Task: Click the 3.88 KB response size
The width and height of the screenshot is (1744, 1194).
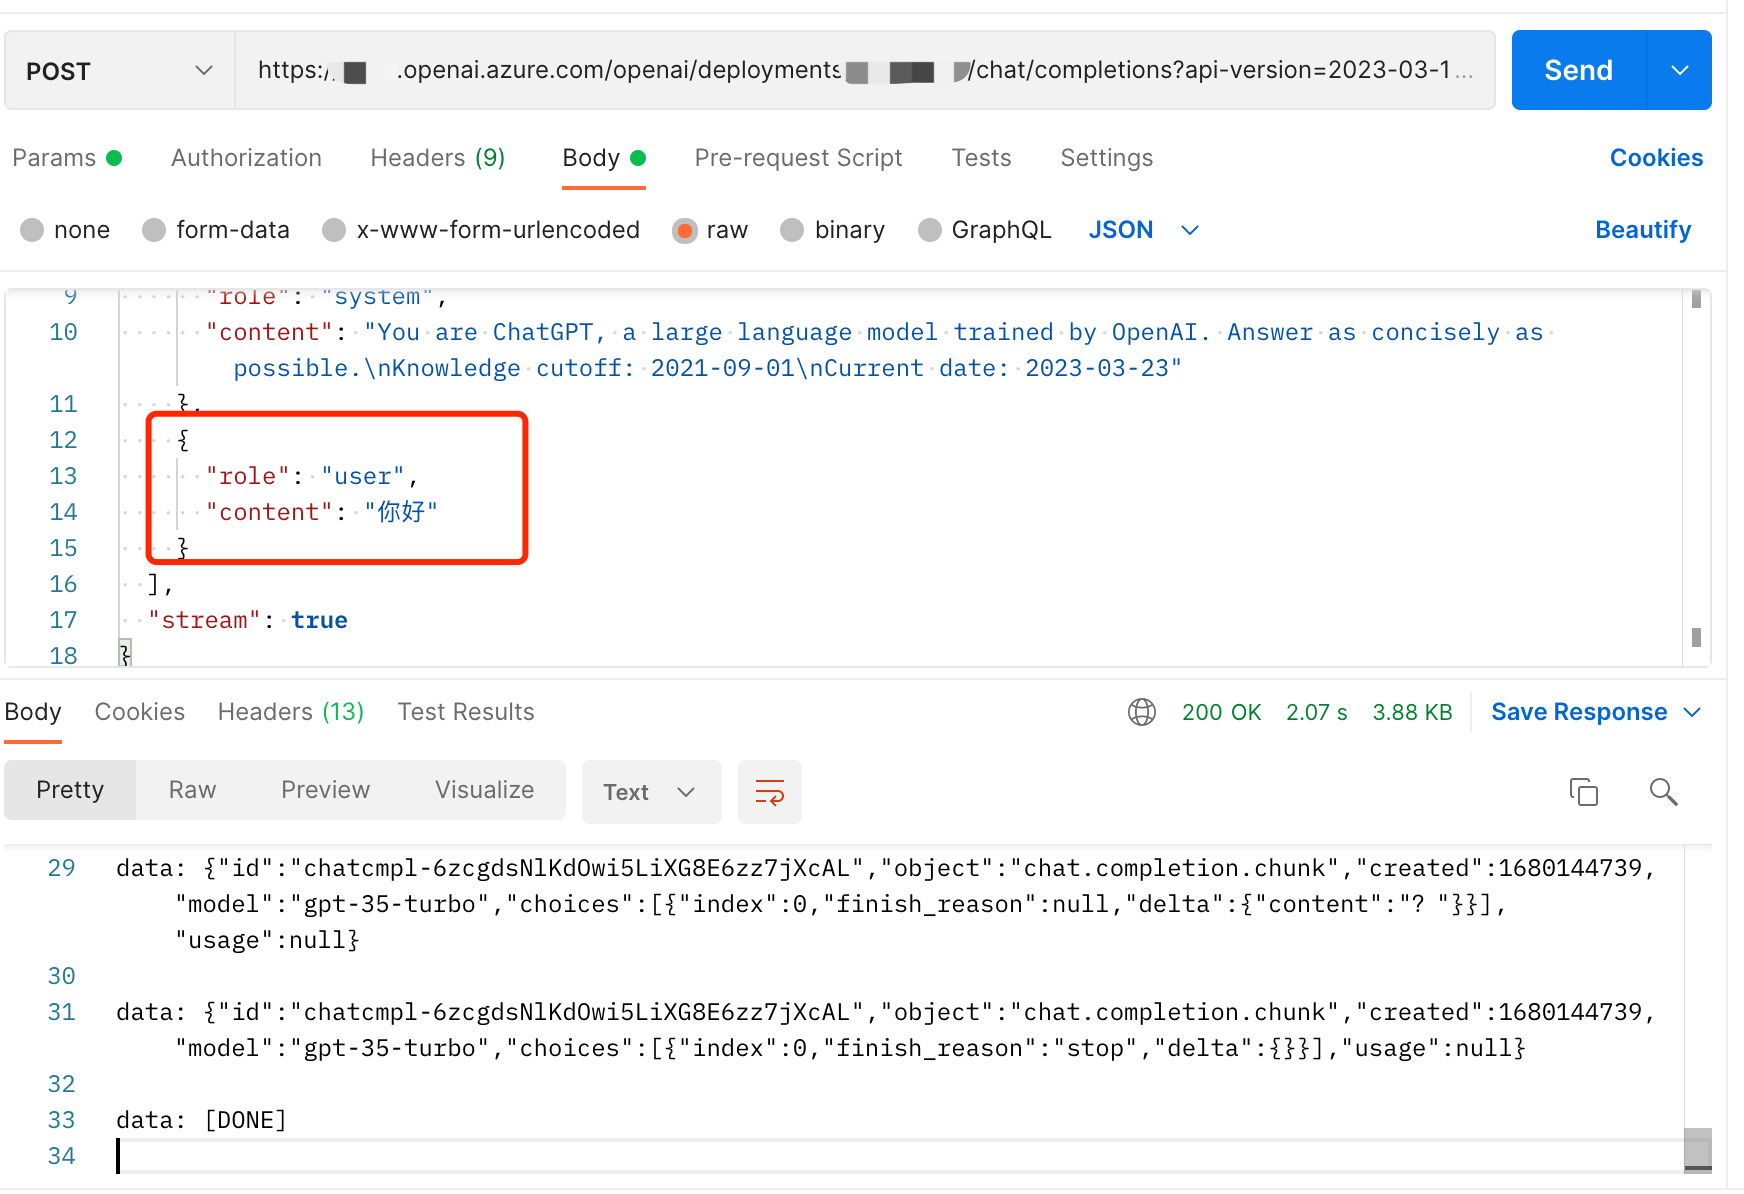Action: 1412,712
